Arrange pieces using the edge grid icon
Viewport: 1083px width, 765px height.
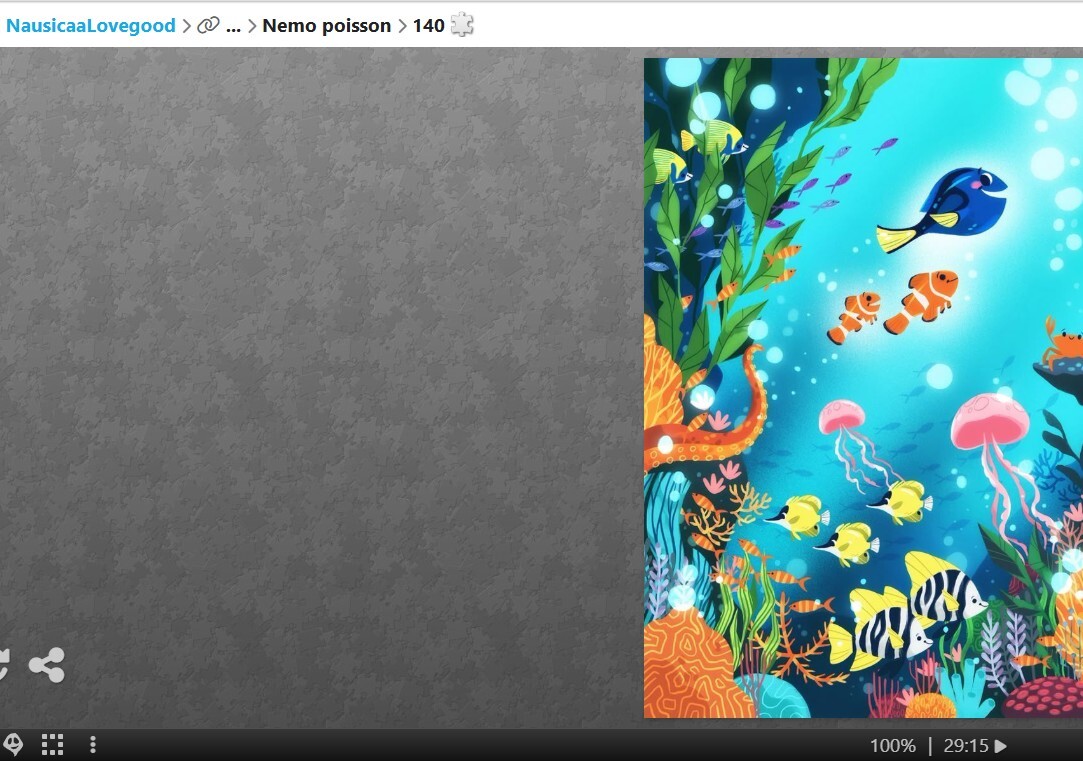52,744
